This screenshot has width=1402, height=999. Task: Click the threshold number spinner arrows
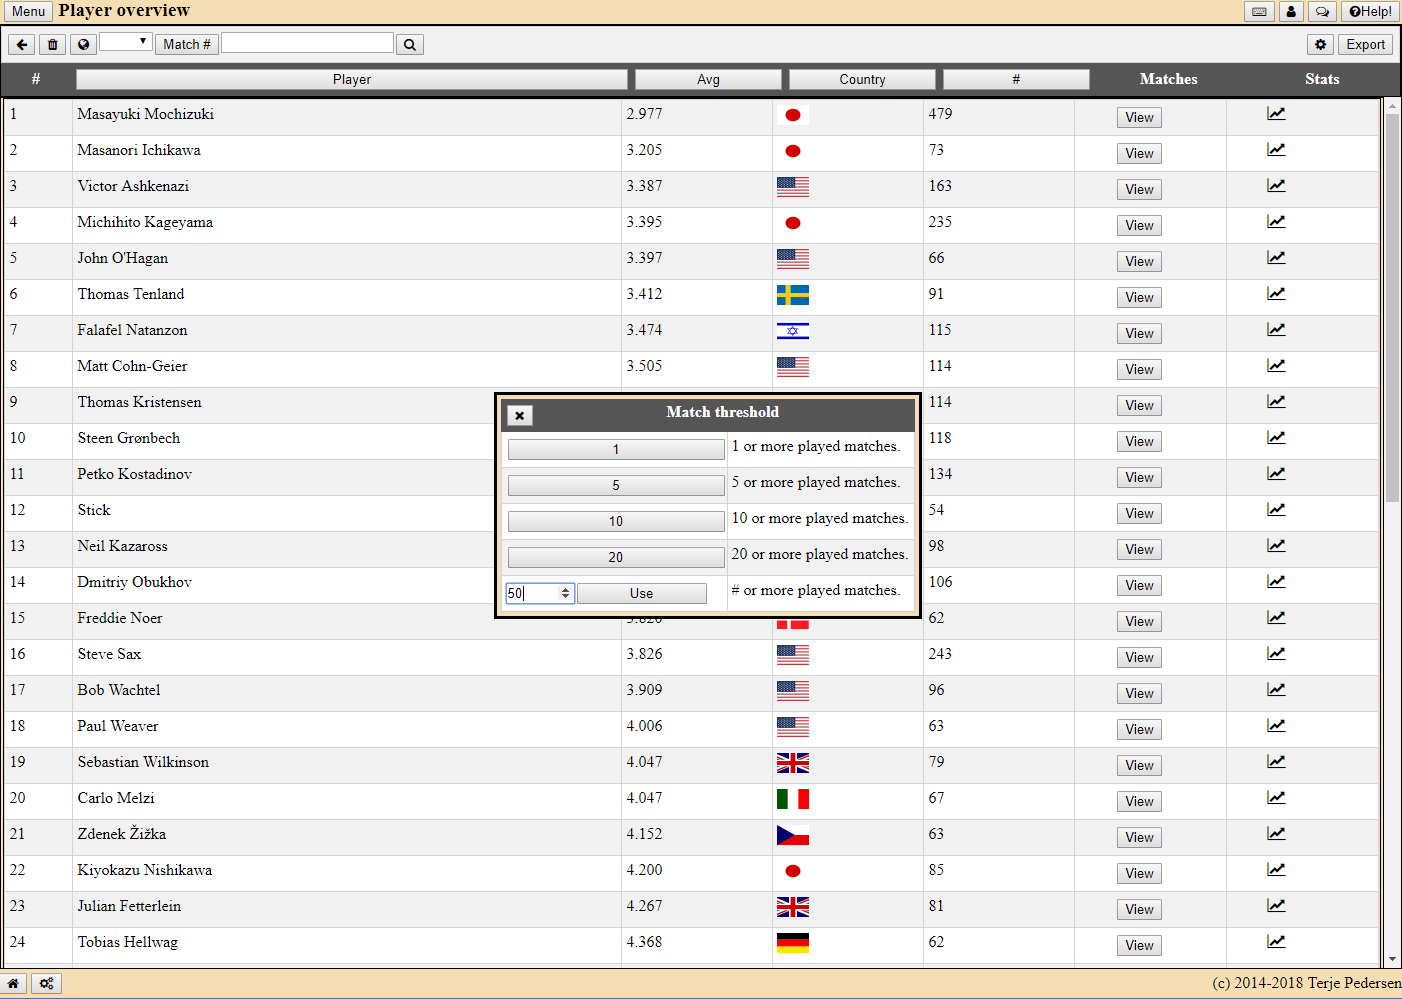565,593
